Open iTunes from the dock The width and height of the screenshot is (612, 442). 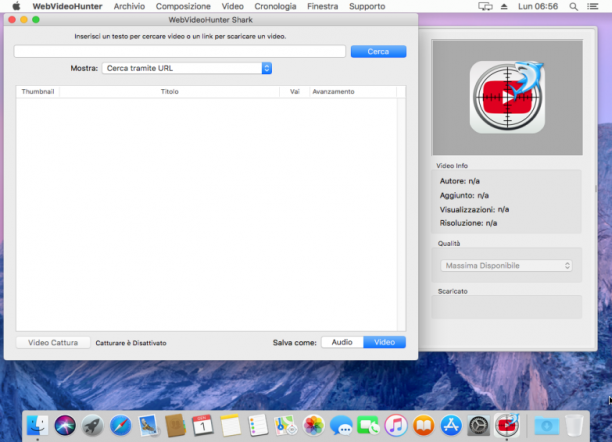click(x=396, y=425)
